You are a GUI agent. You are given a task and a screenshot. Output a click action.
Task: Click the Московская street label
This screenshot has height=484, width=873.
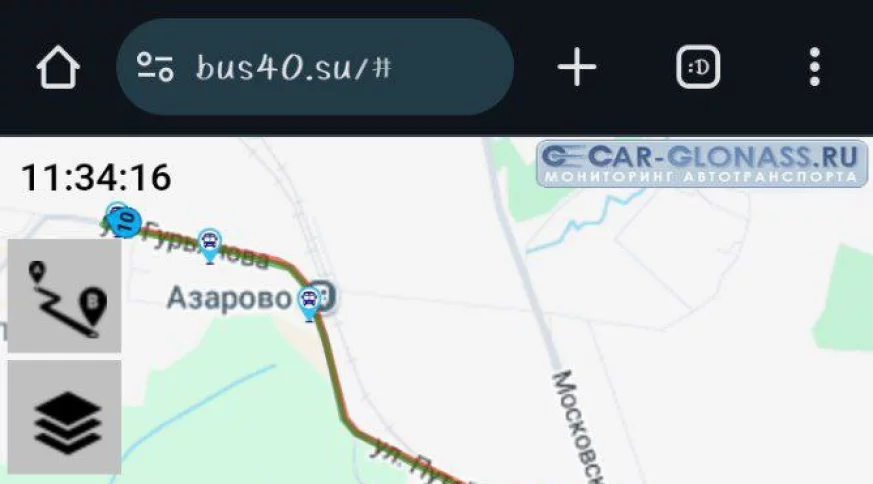click(578, 426)
